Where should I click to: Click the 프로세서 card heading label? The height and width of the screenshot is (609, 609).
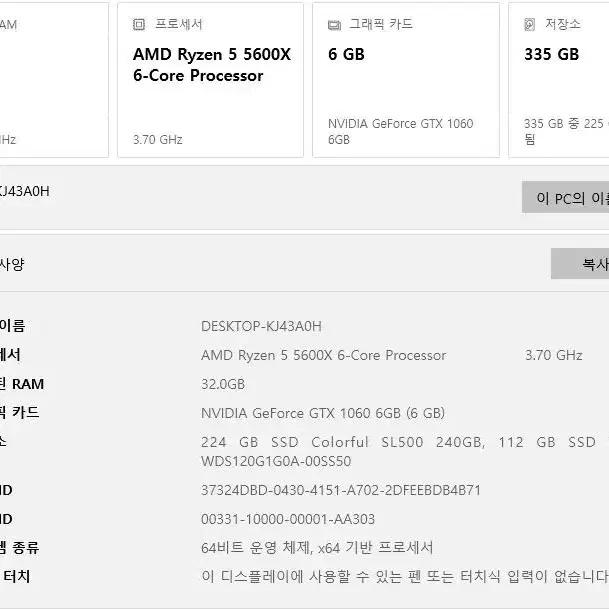[x=179, y=24]
